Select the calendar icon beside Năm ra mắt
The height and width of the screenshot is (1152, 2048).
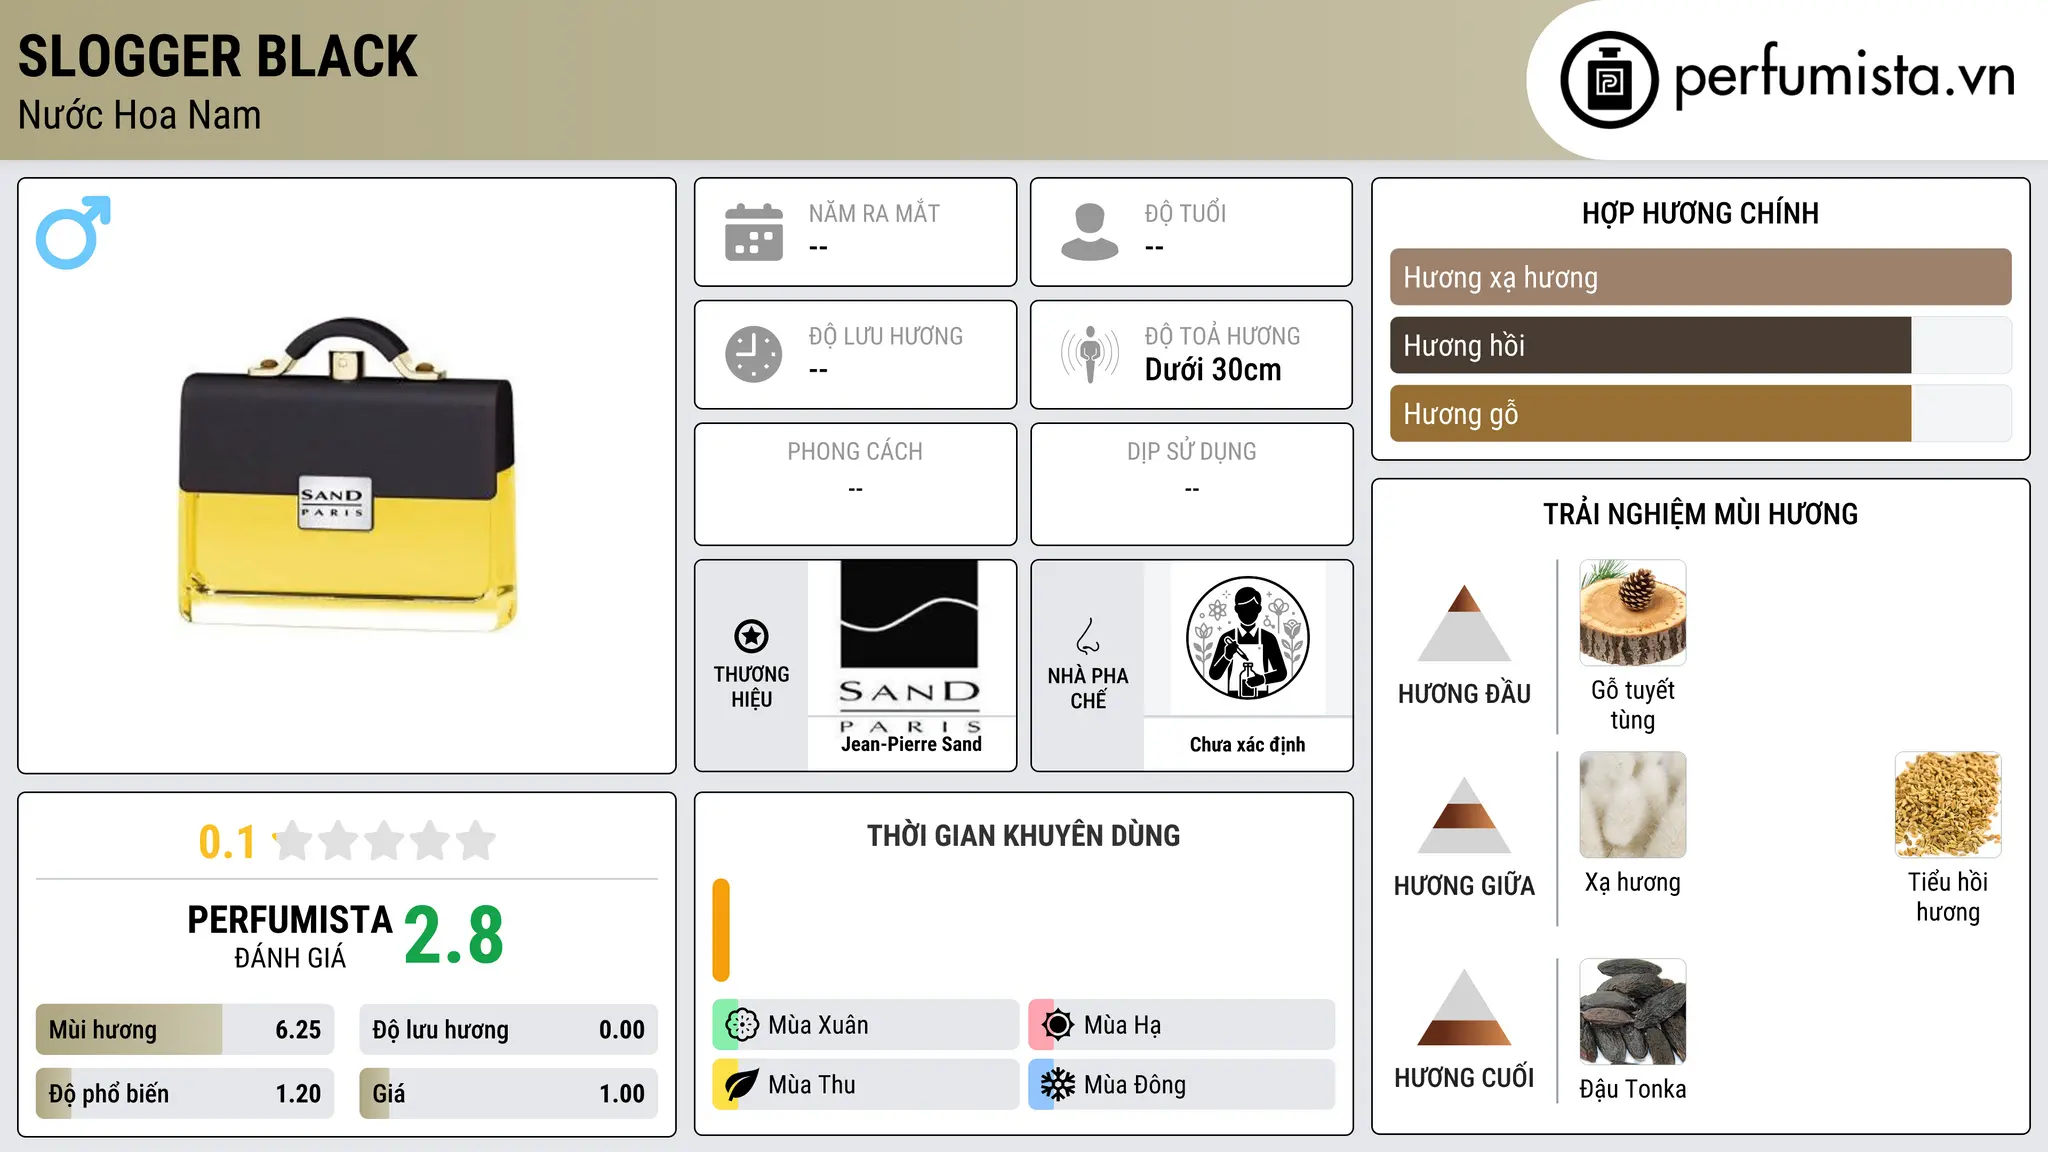coord(754,232)
